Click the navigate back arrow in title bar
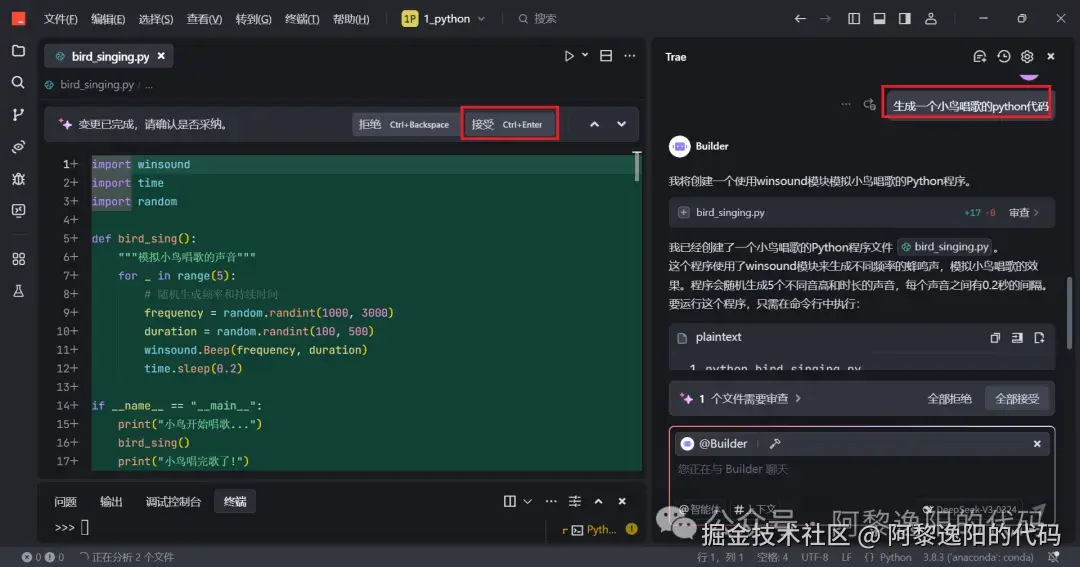 800,19
